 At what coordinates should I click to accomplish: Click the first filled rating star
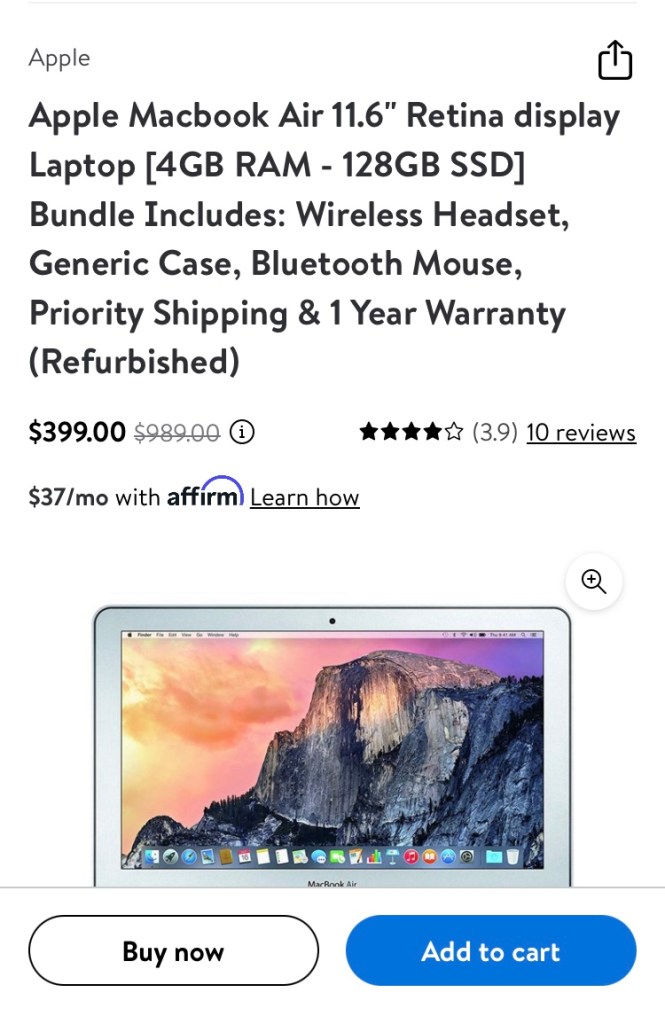(369, 432)
